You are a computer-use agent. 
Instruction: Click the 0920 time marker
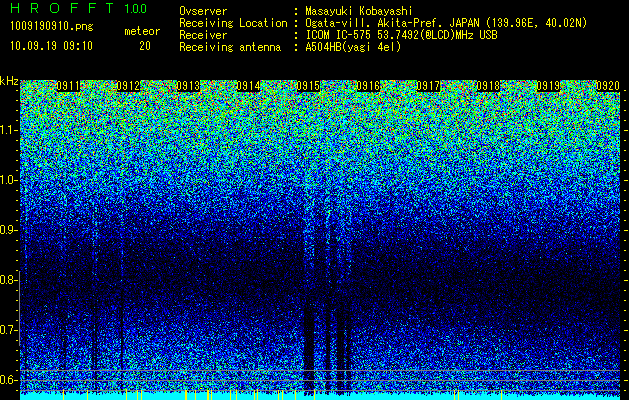[608, 86]
